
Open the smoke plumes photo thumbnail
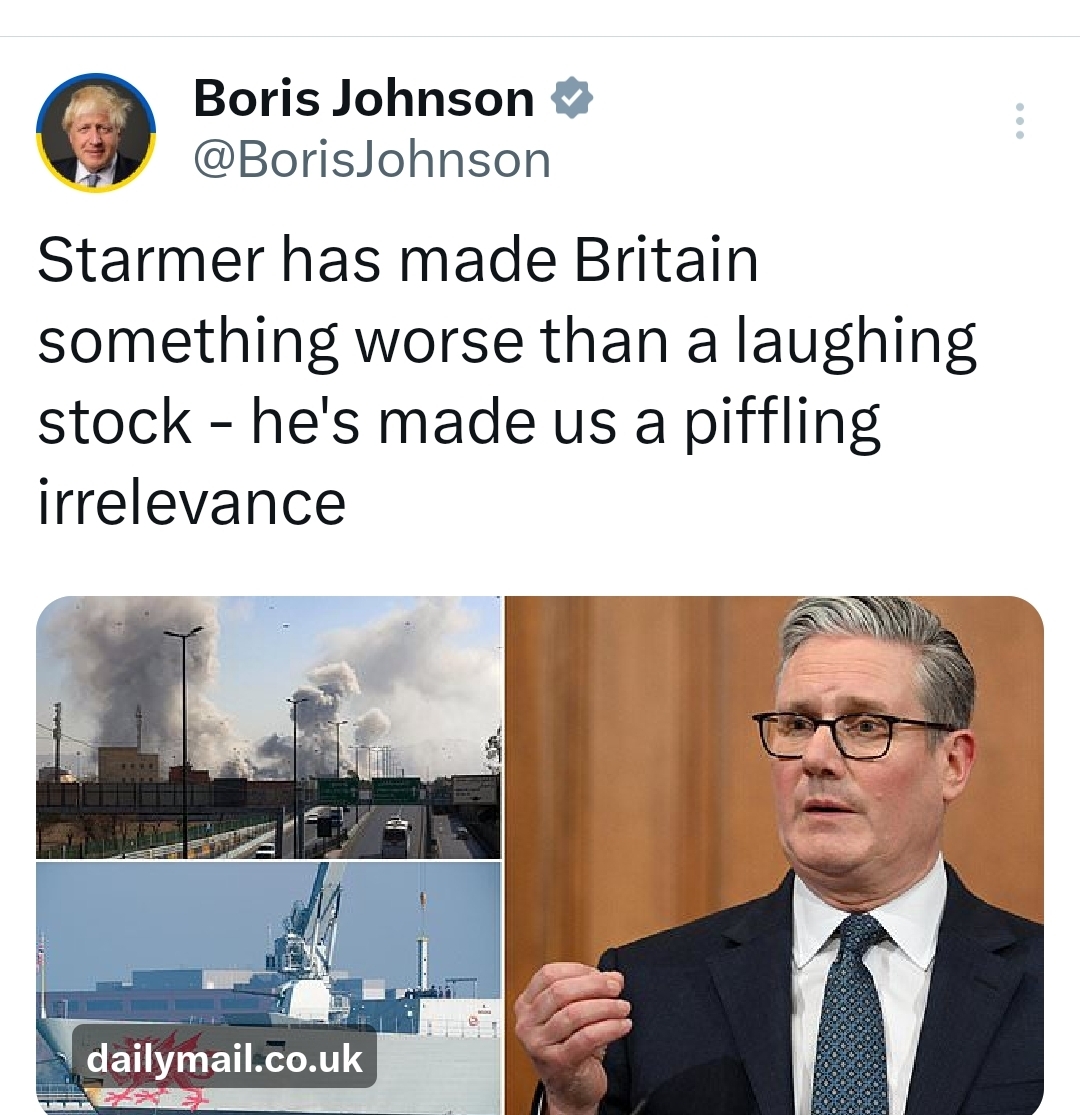(x=268, y=727)
